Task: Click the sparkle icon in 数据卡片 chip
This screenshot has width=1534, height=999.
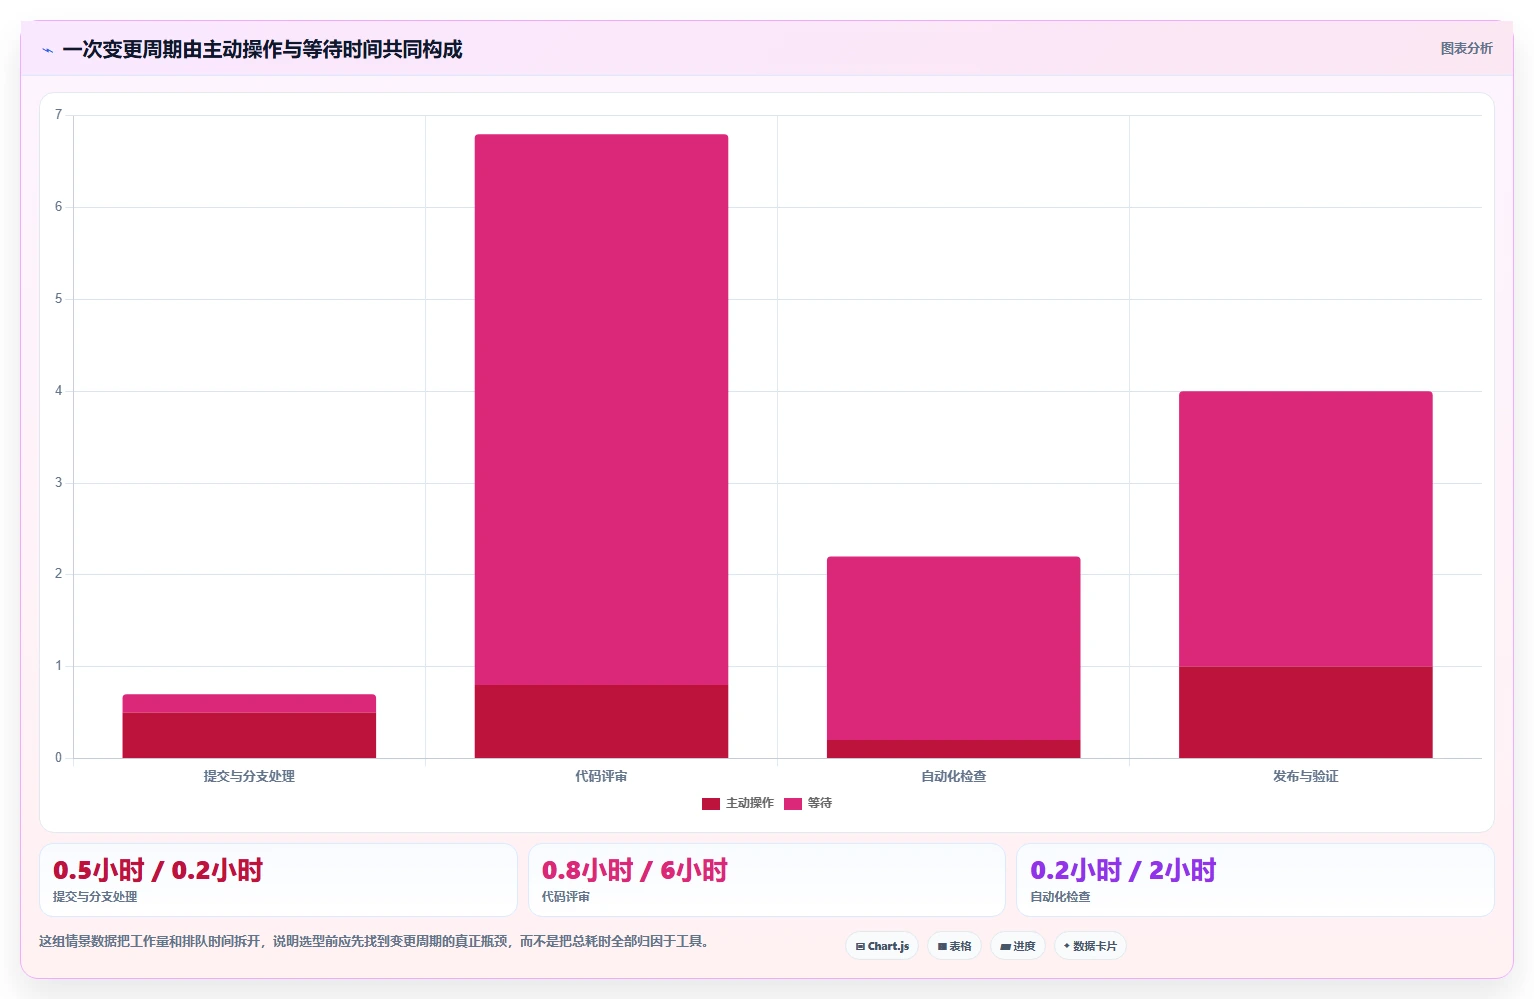Action: coord(1067,946)
